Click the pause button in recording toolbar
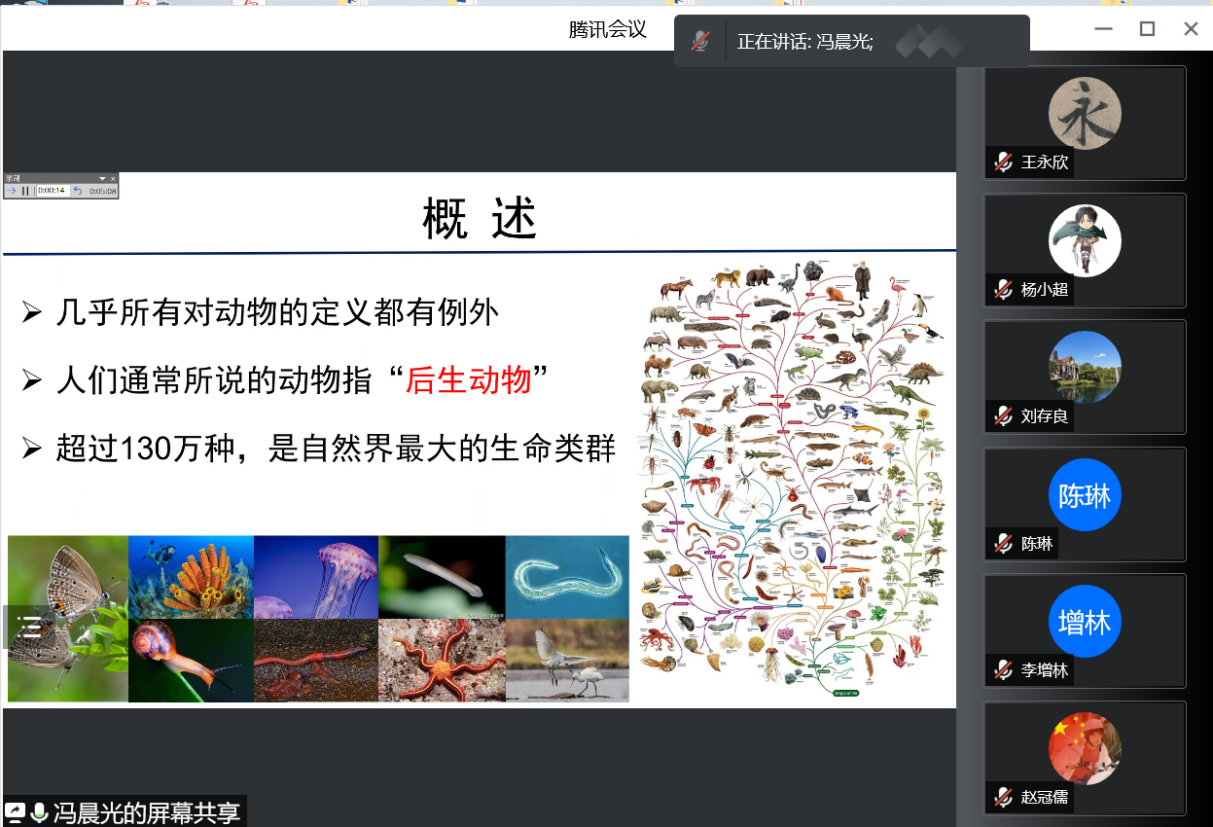 pyautogui.click(x=26, y=191)
